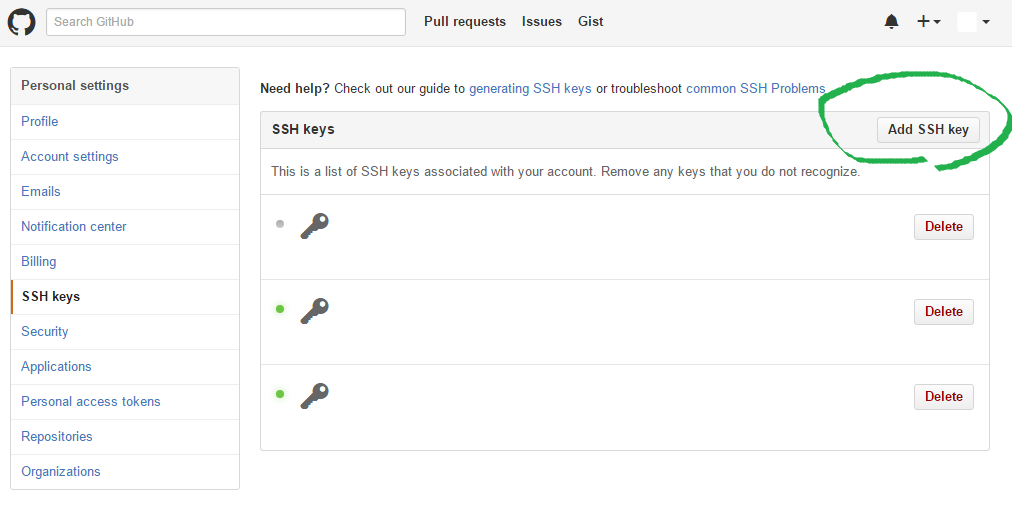Open Pull requests in top navigation
Screen dimensions: 1012x519
(465, 22)
